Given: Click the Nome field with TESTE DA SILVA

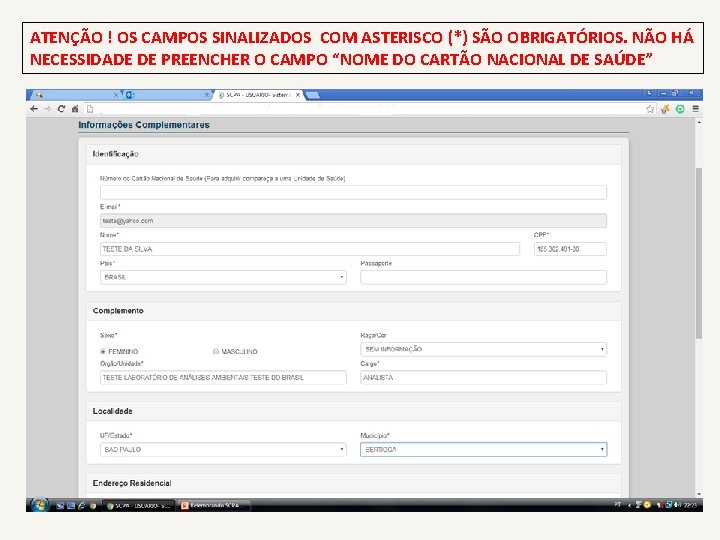Looking at the screenshot, I should pos(310,249).
